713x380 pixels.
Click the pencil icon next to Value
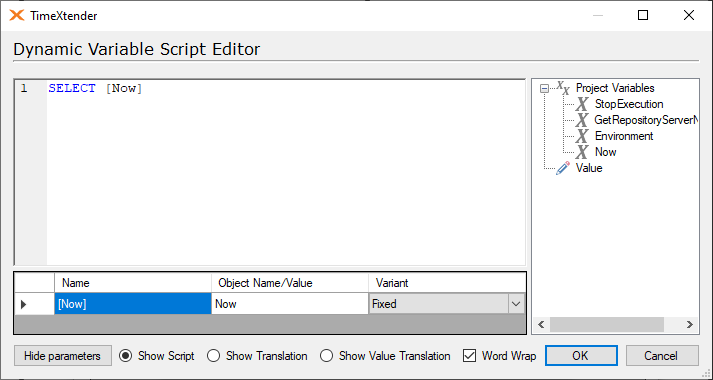coord(563,168)
